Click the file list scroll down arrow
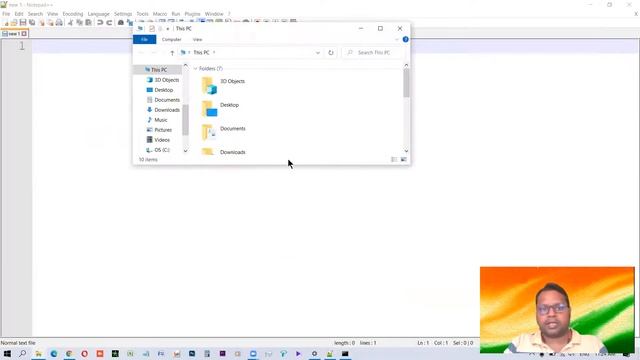Screen dimensions: 640x360 coord(406,151)
